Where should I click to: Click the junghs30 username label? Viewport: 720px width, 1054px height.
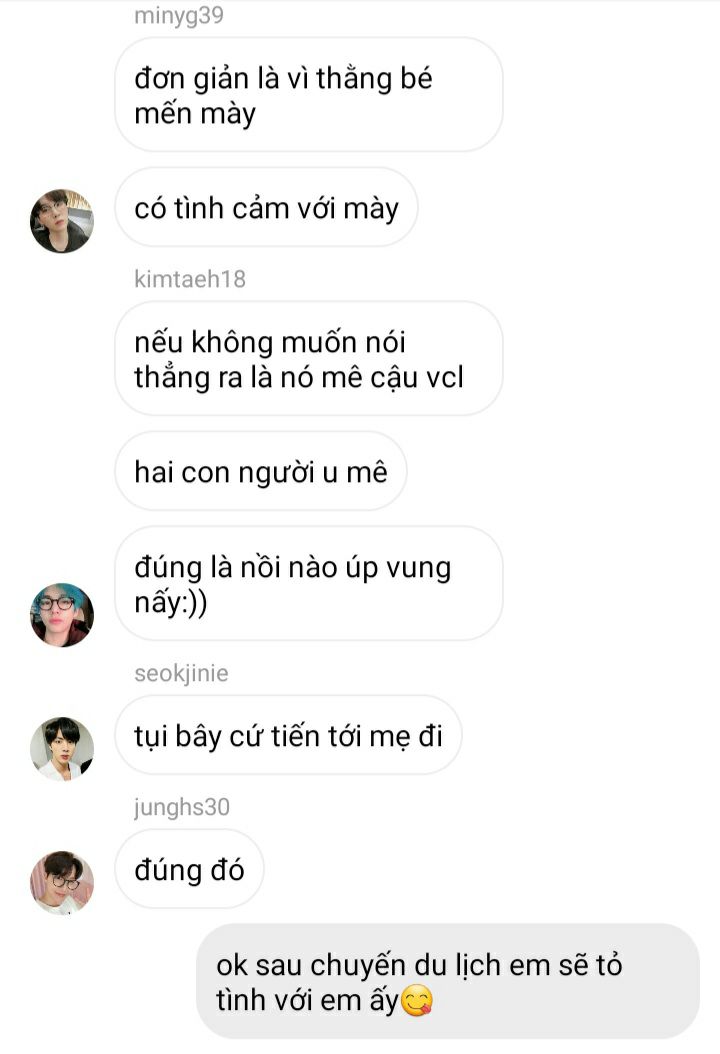(x=182, y=807)
